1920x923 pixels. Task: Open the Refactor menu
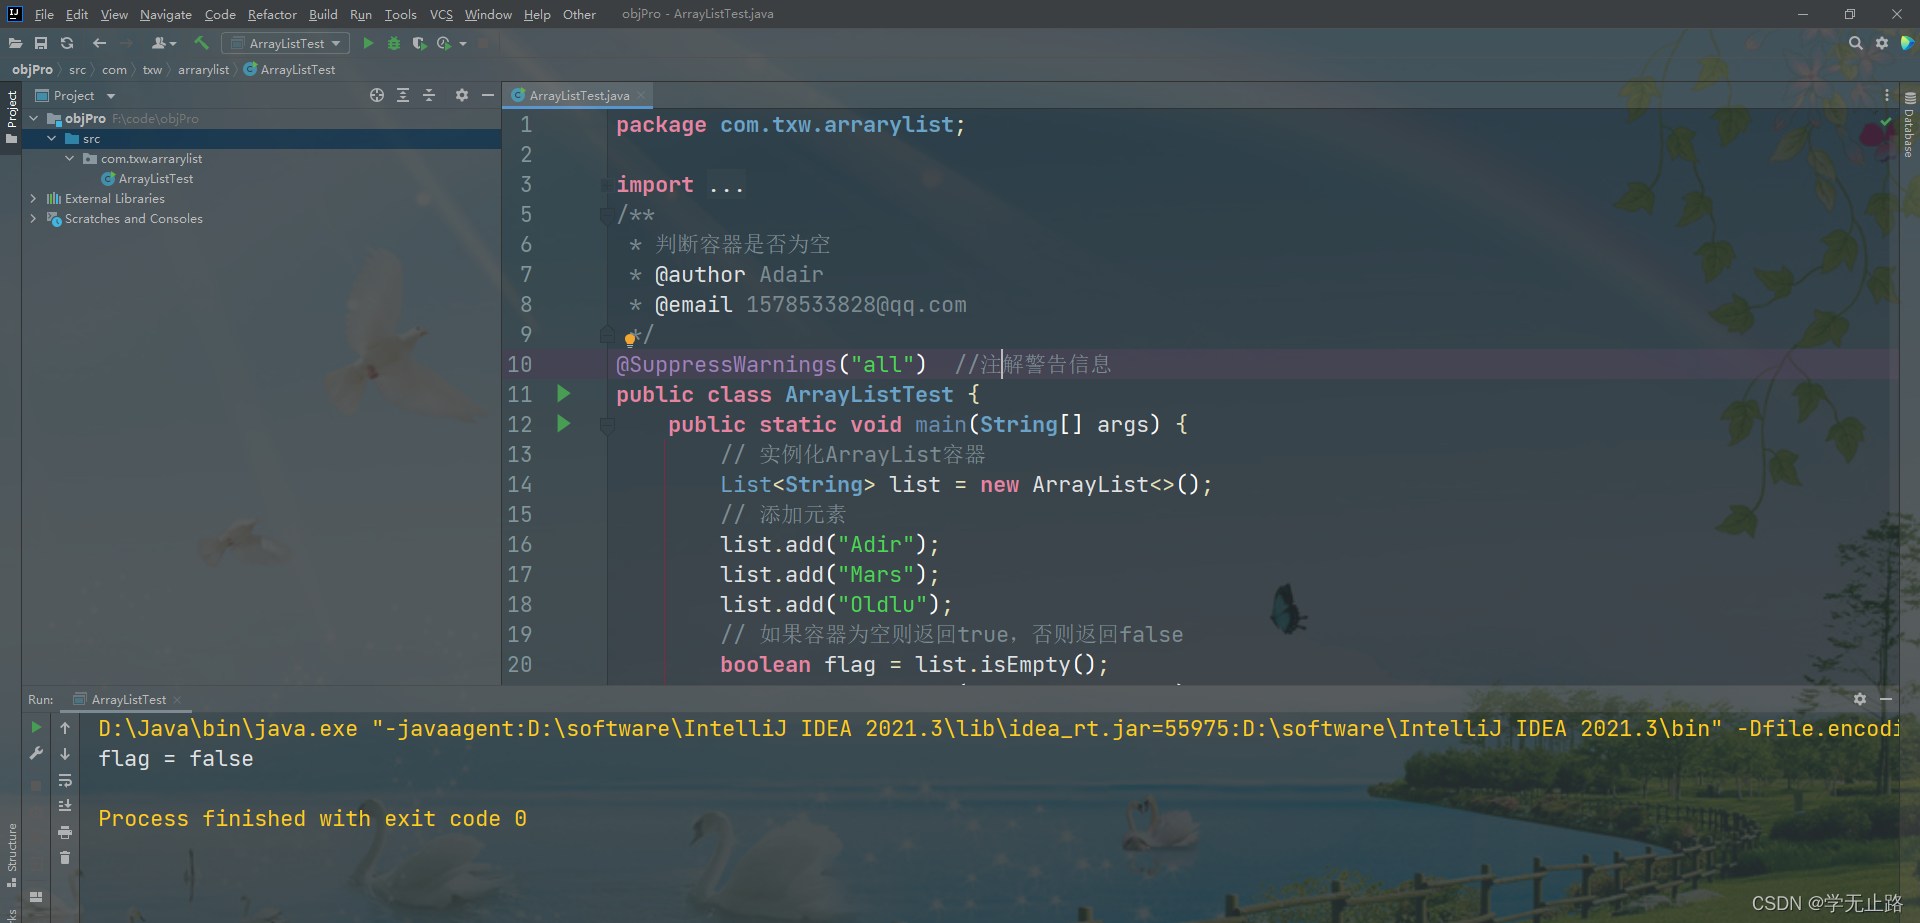[272, 14]
